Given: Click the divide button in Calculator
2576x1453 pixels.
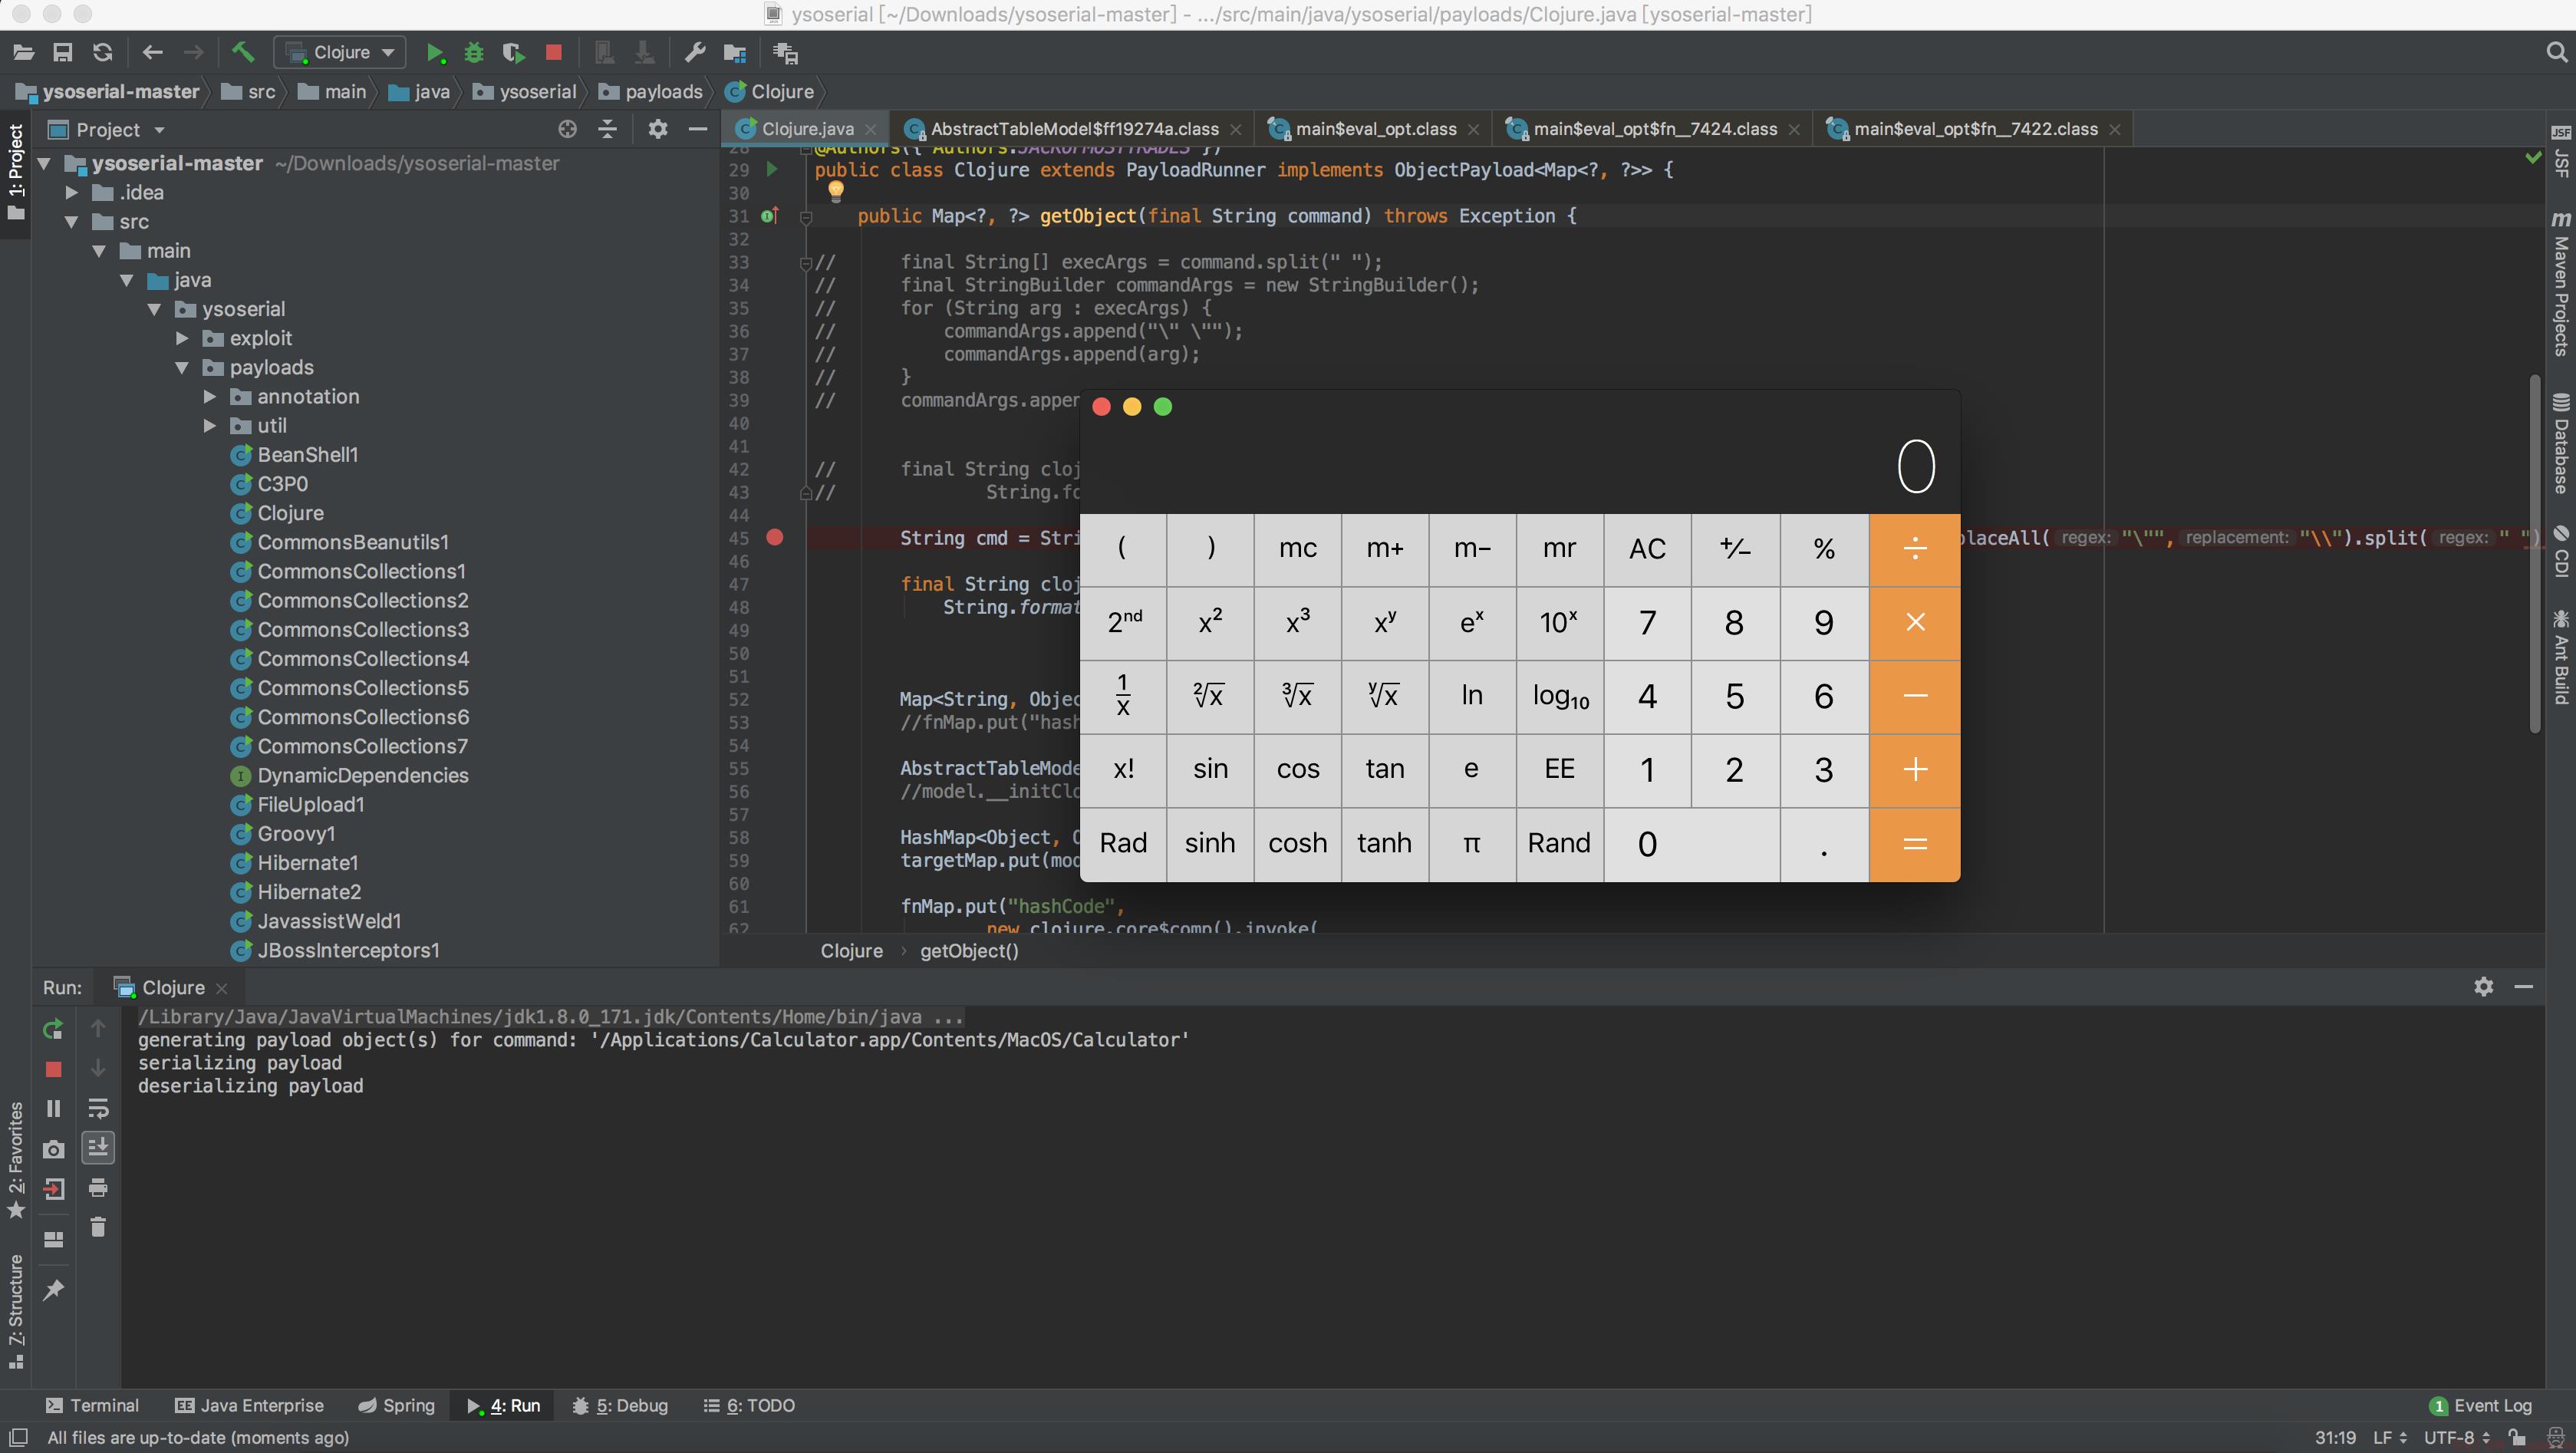Looking at the screenshot, I should coord(1915,549).
